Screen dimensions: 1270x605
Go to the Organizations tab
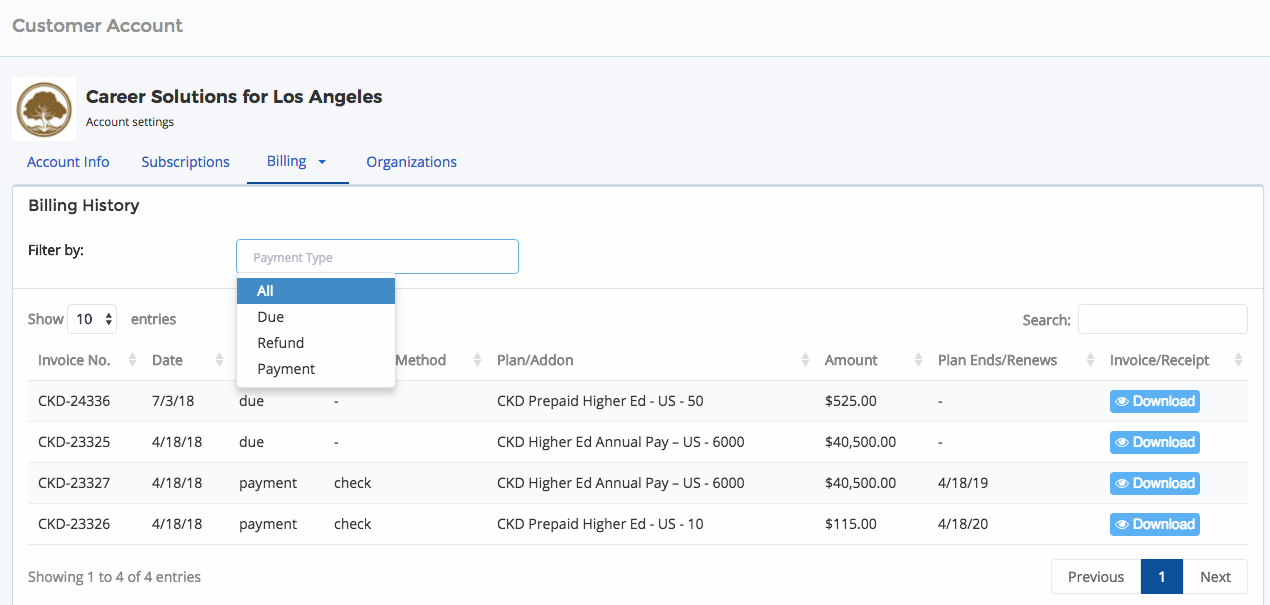411,162
